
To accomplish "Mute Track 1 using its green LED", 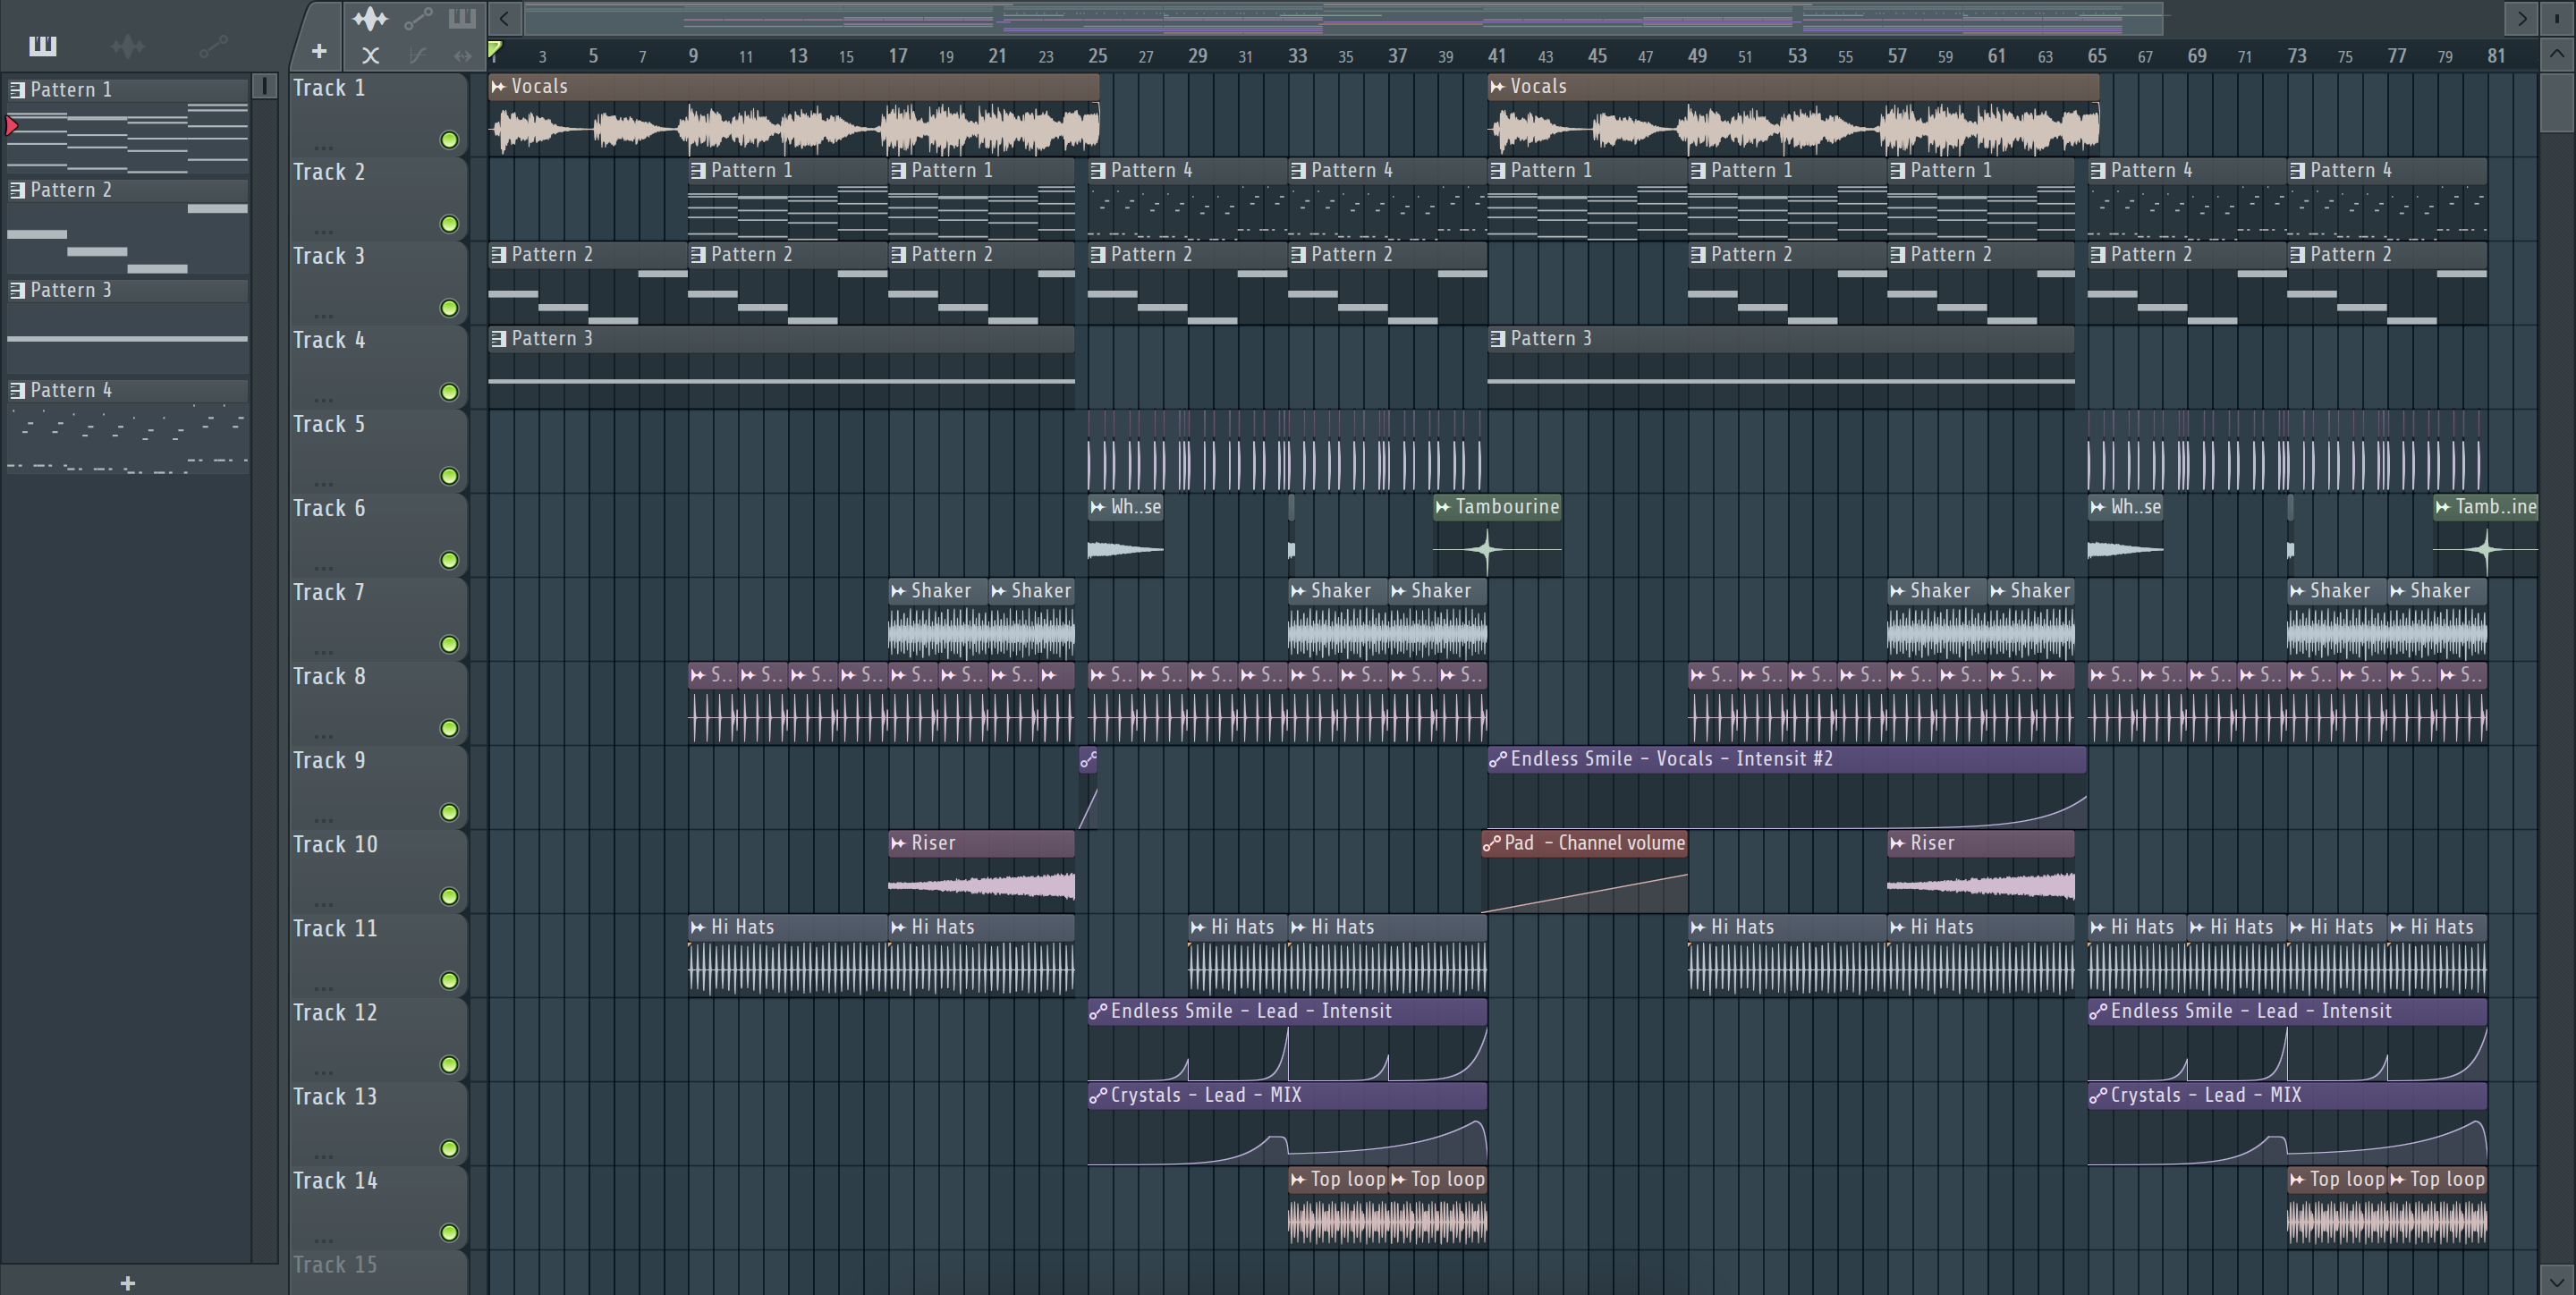I will [x=449, y=140].
